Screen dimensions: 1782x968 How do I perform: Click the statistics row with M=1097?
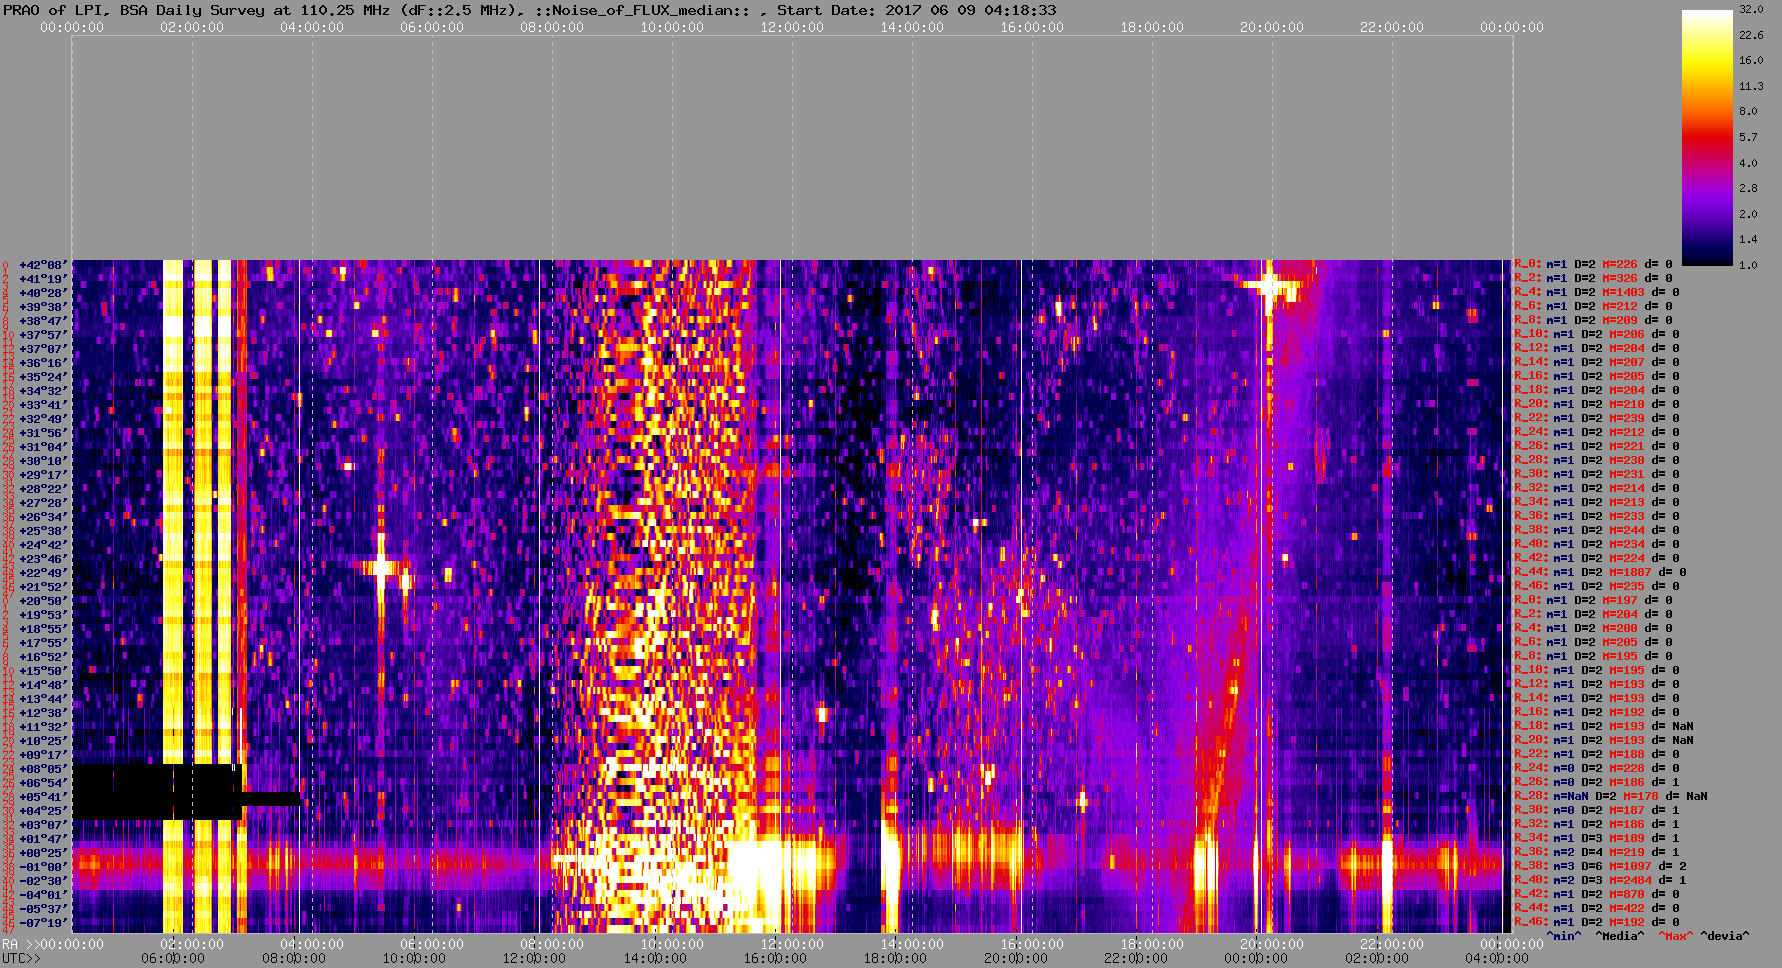[x=1600, y=867]
